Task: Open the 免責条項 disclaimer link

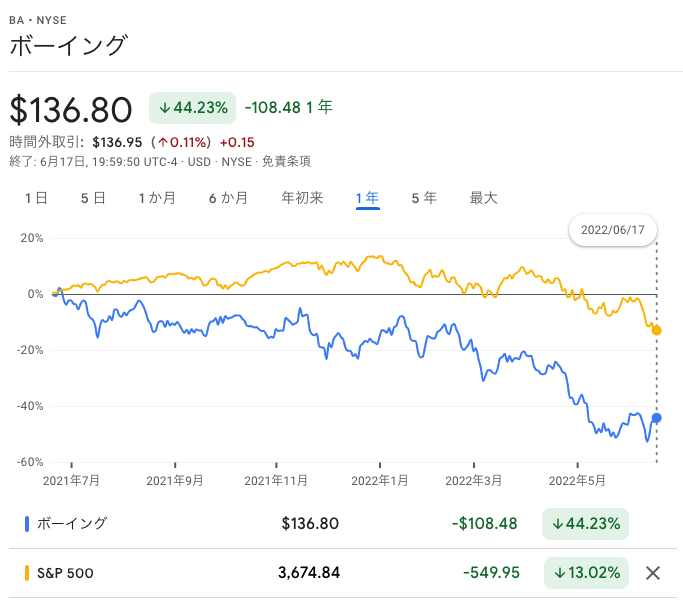Action: pyautogui.click(x=286, y=162)
